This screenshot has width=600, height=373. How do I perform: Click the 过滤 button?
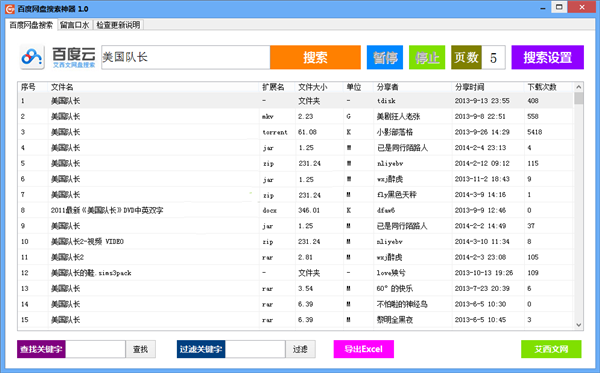tap(300, 349)
